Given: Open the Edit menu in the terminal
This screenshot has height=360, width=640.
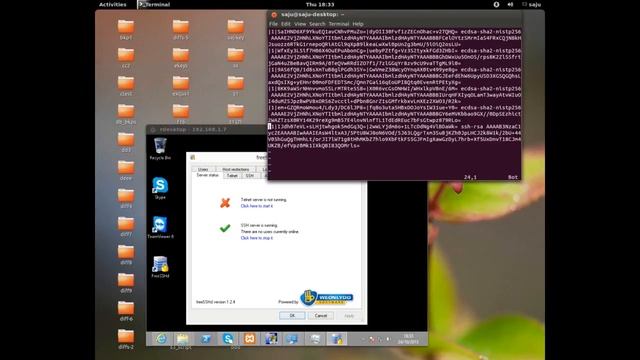Looking at the screenshot, I should (286, 24).
